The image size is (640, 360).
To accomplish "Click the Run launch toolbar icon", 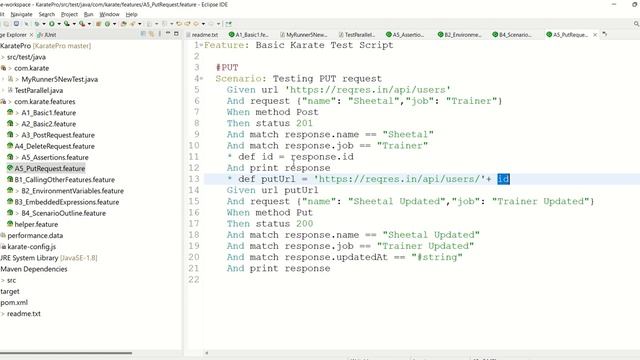I will click(51, 24).
